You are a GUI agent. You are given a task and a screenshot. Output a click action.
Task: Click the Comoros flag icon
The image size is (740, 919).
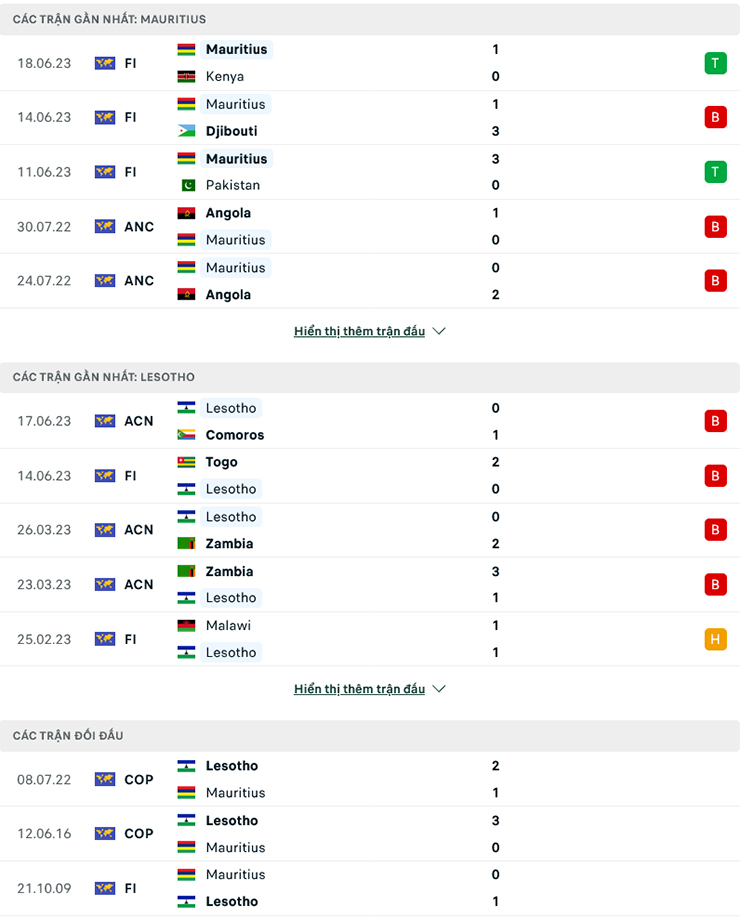(186, 435)
